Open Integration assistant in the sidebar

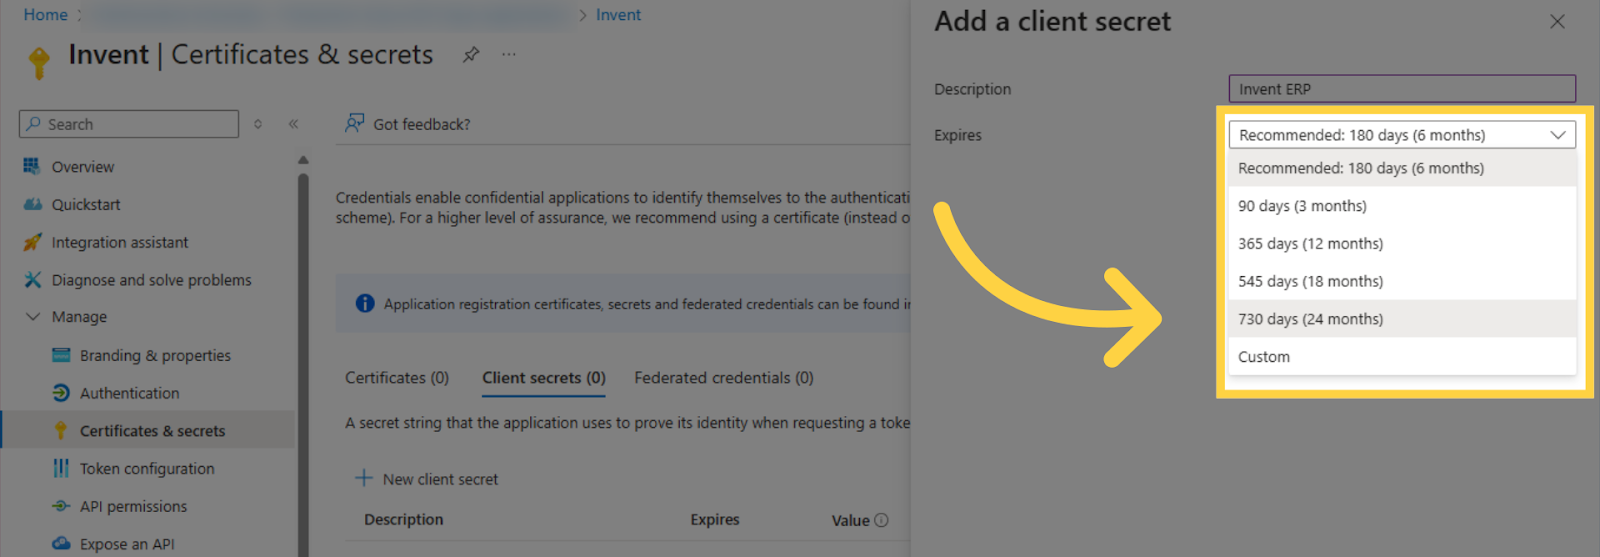[x=120, y=242]
